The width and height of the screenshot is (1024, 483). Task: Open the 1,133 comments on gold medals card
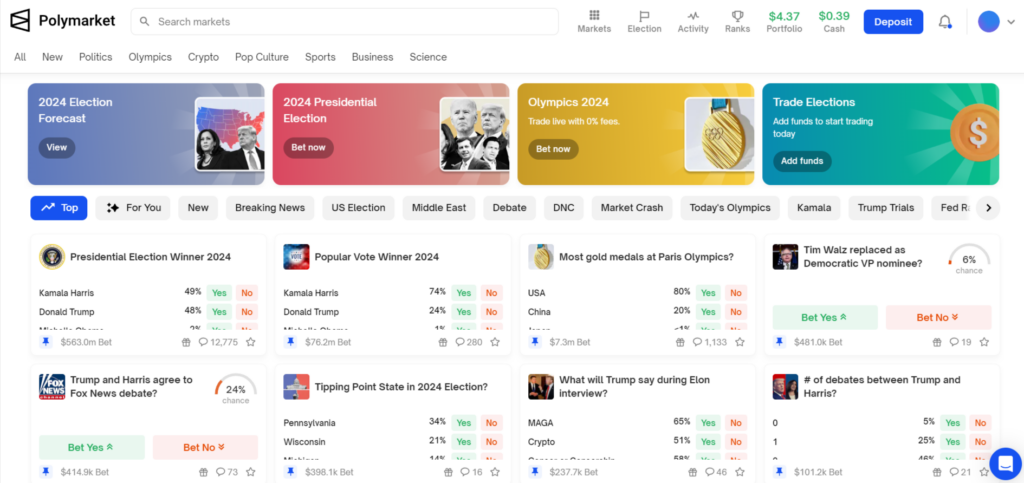[x=709, y=342]
